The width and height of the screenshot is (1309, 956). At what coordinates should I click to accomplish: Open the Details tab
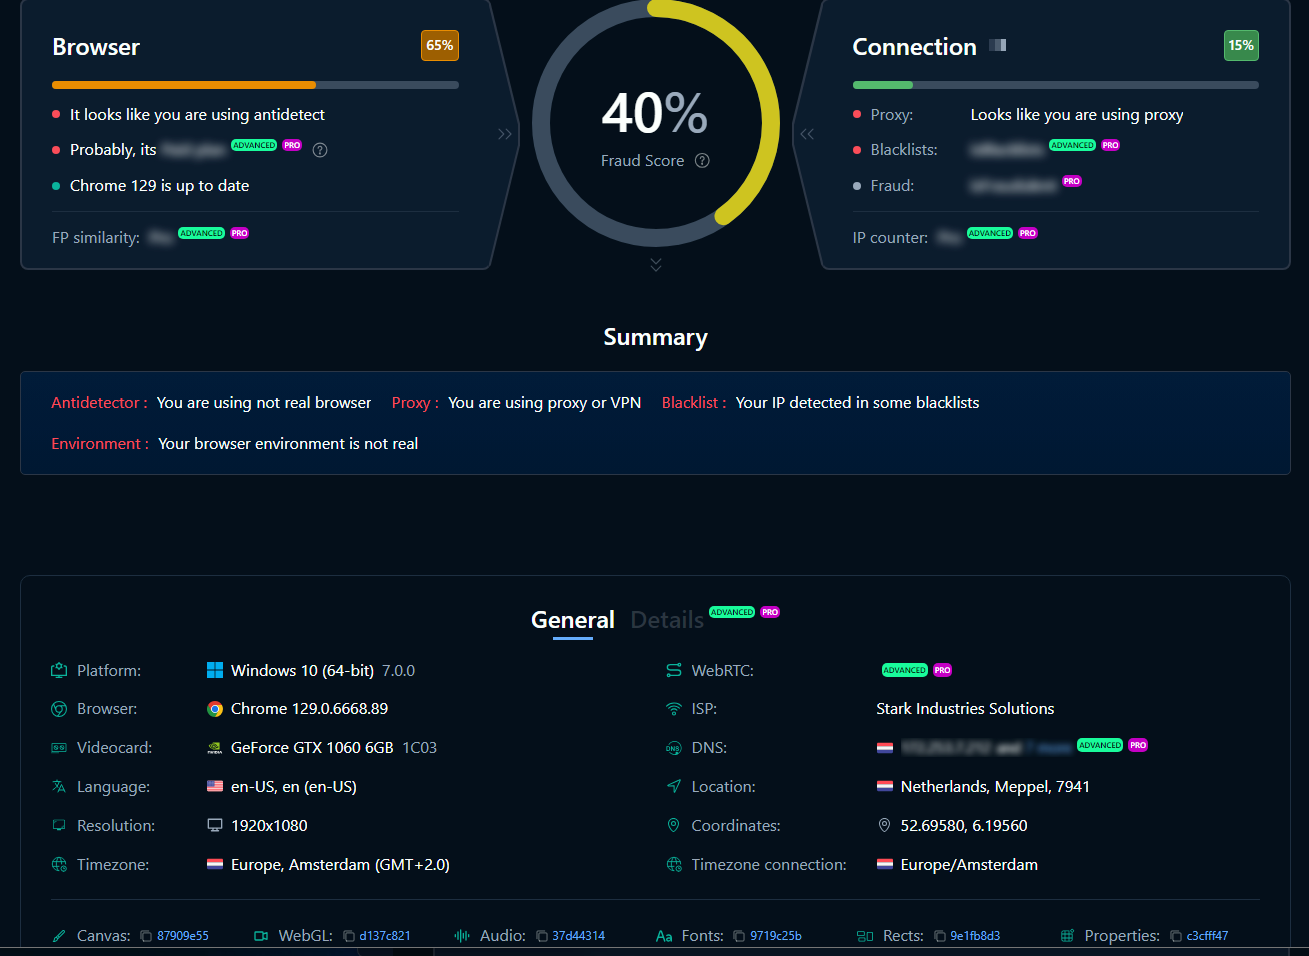pos(667,620)
